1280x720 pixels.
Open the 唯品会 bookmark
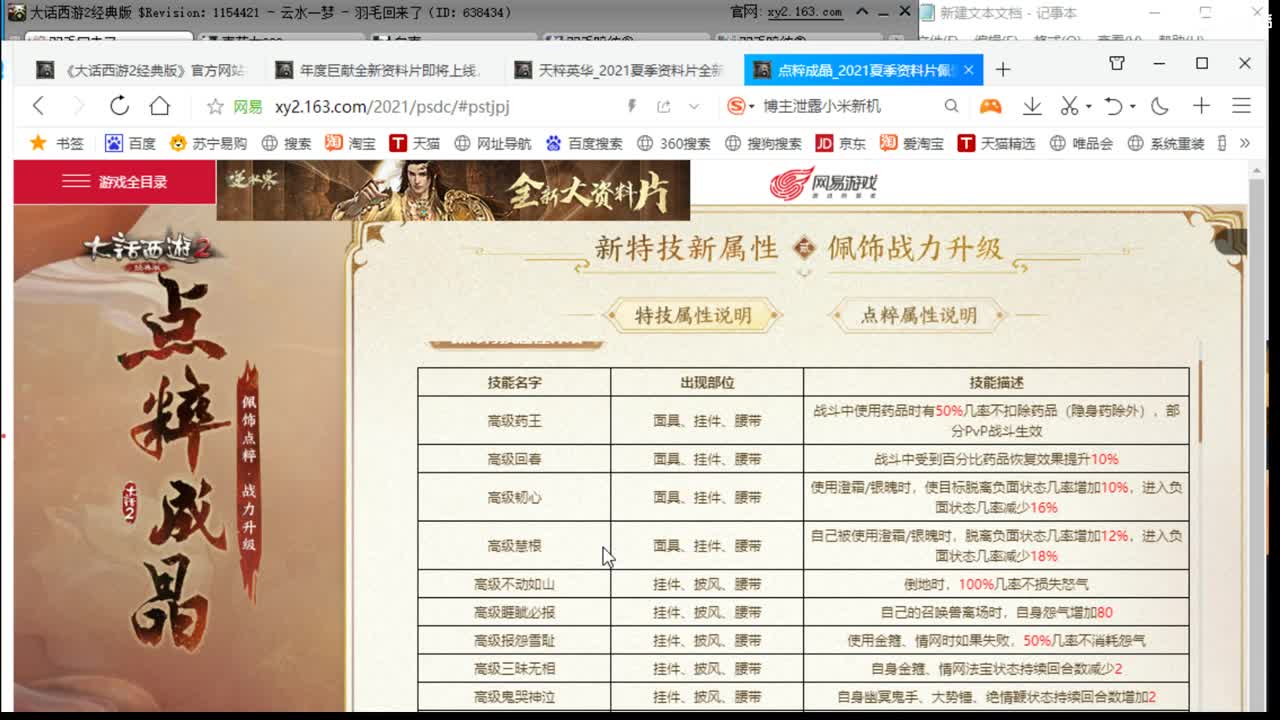point(1082,143)
